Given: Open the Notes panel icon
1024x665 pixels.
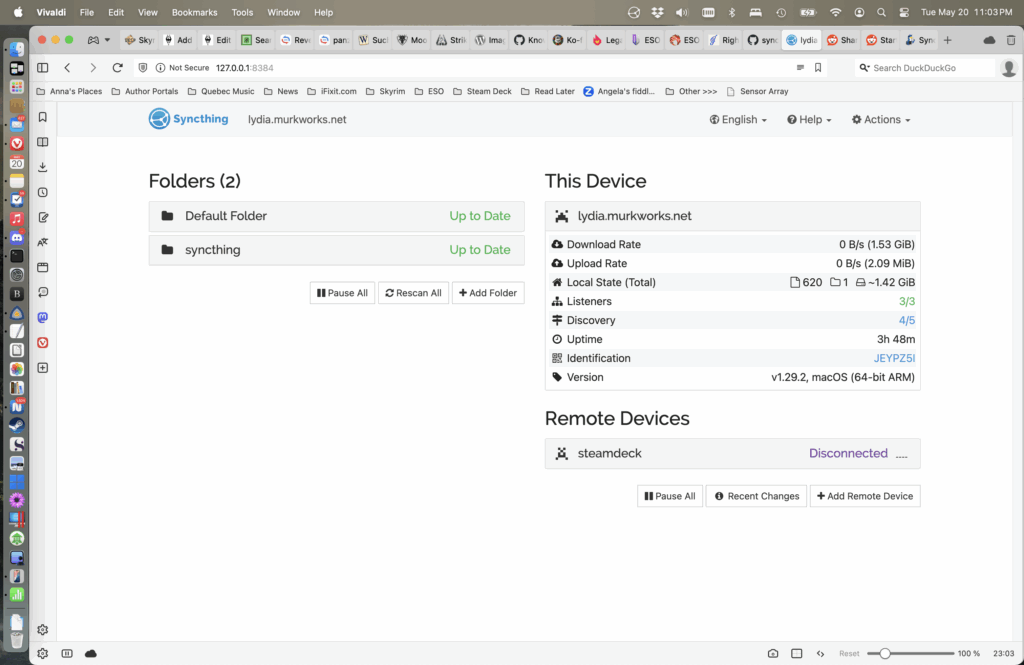Looking at the screenshot, I should point(43,217).
